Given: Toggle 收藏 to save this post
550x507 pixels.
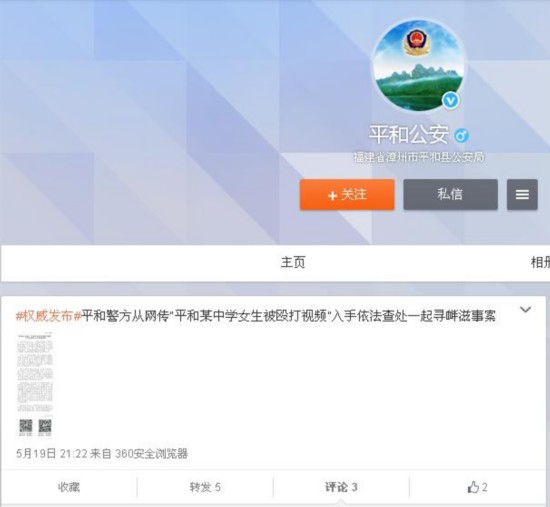Looking at the screenshot, I should click(69, 487).
